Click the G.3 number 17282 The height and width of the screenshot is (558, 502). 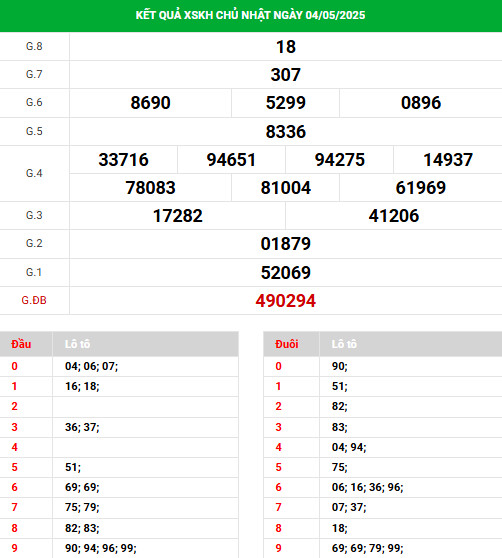click(x=178, y=216)
